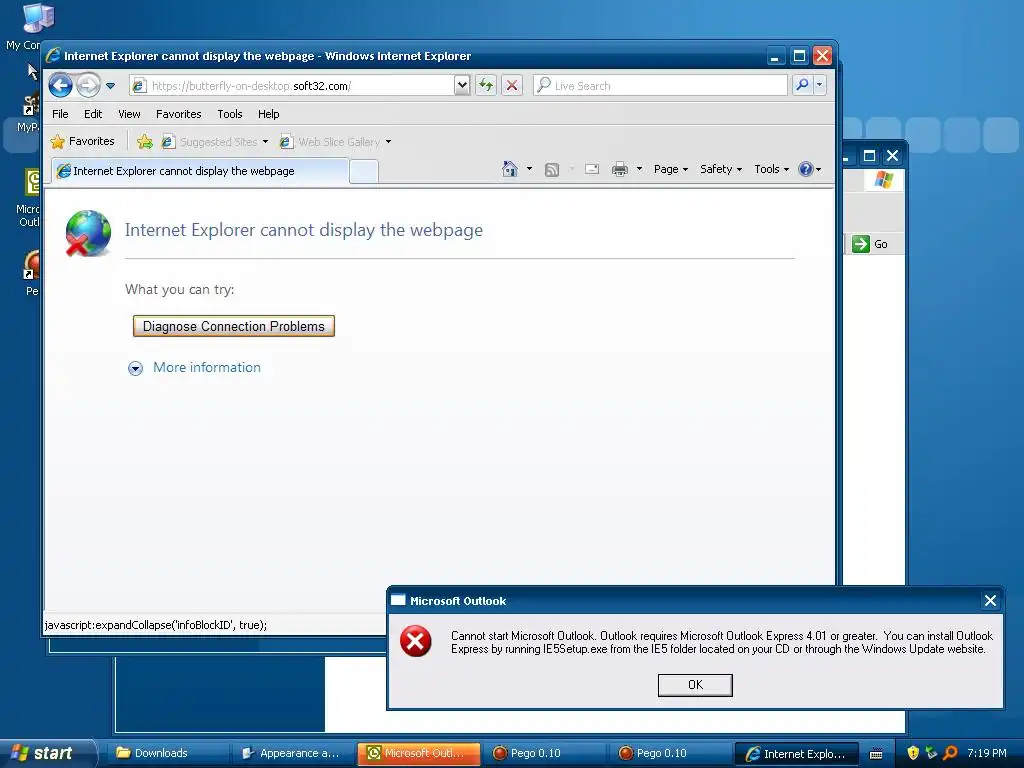Image resolution: width=1024 pixels, height=768 pixels.
Task: Click the red error icon in Outlook dialog
Action: [x=416, y=641]
